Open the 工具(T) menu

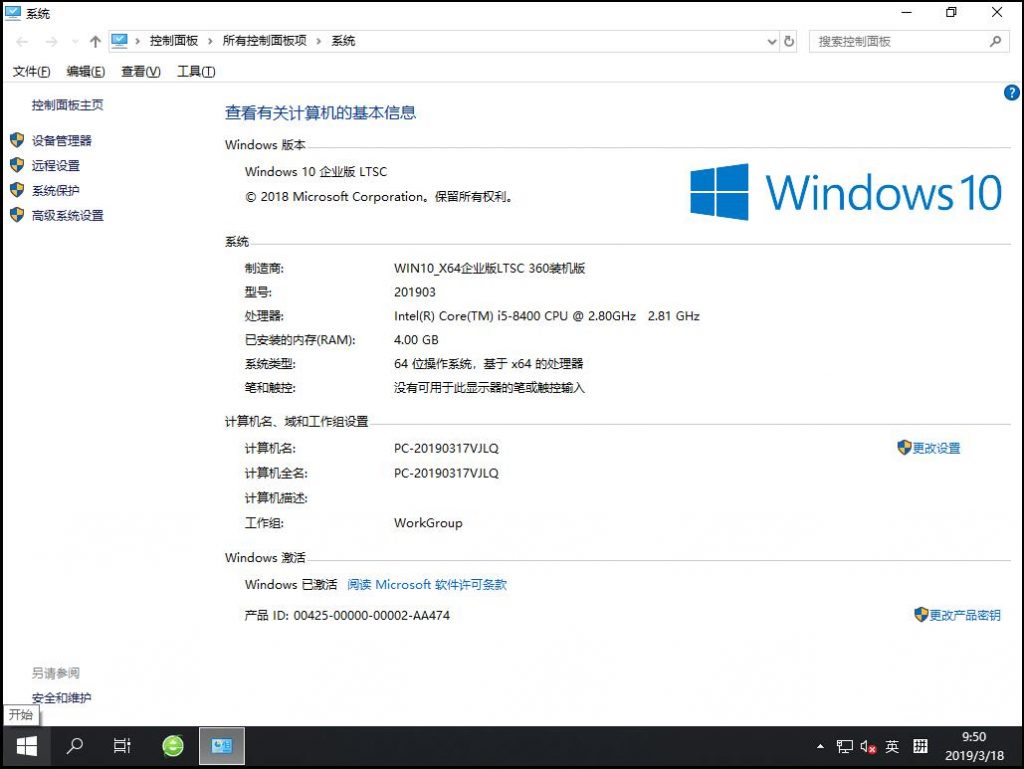196,72
